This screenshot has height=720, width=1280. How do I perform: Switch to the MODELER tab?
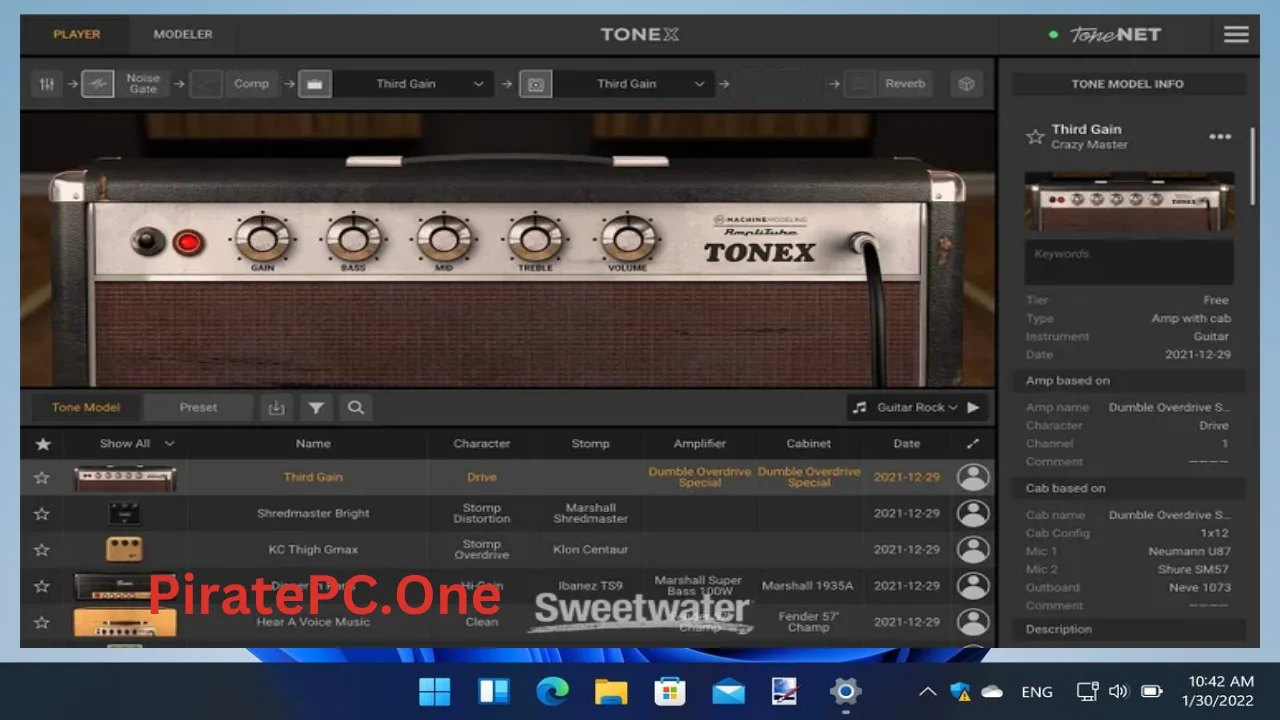pos(183,34)
